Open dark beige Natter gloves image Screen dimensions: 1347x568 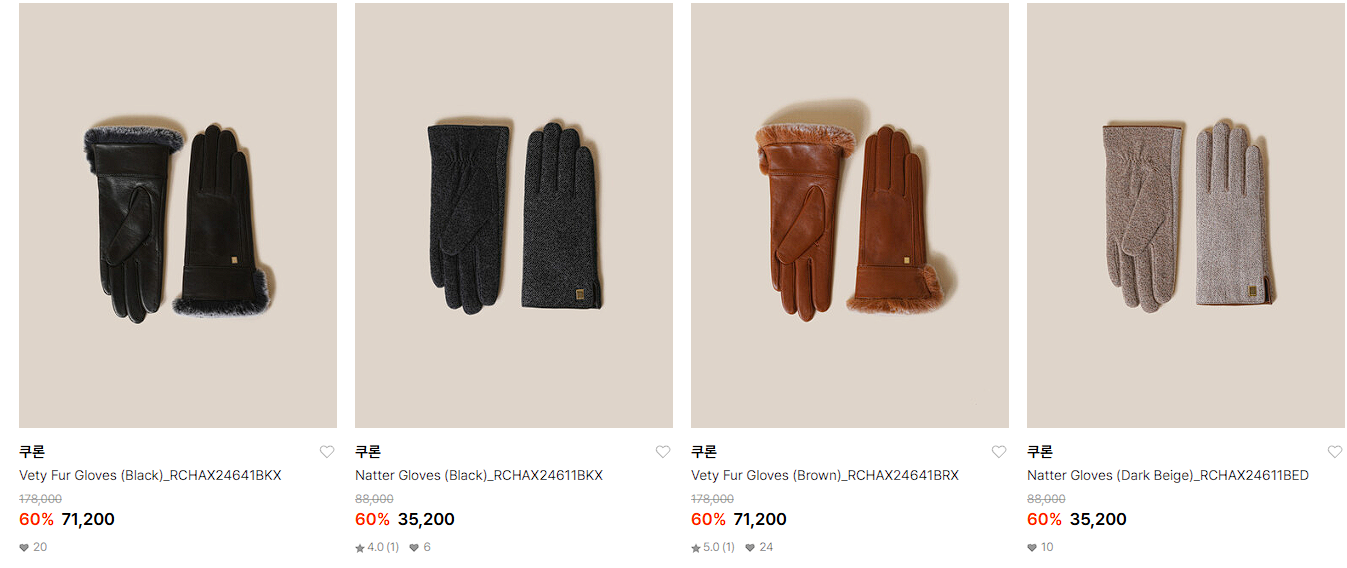pyautogui.click(x=1186, y=216)
